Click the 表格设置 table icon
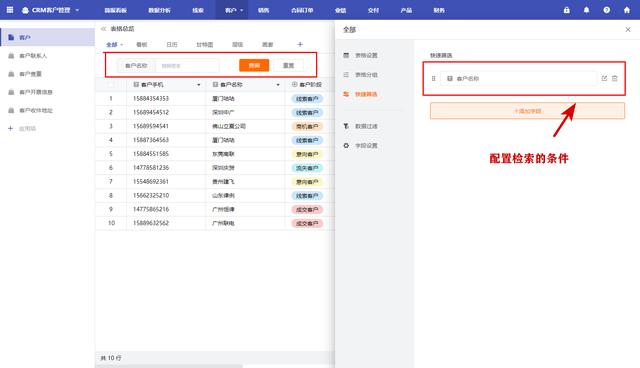The image size is (640, 368). (346, 55)
